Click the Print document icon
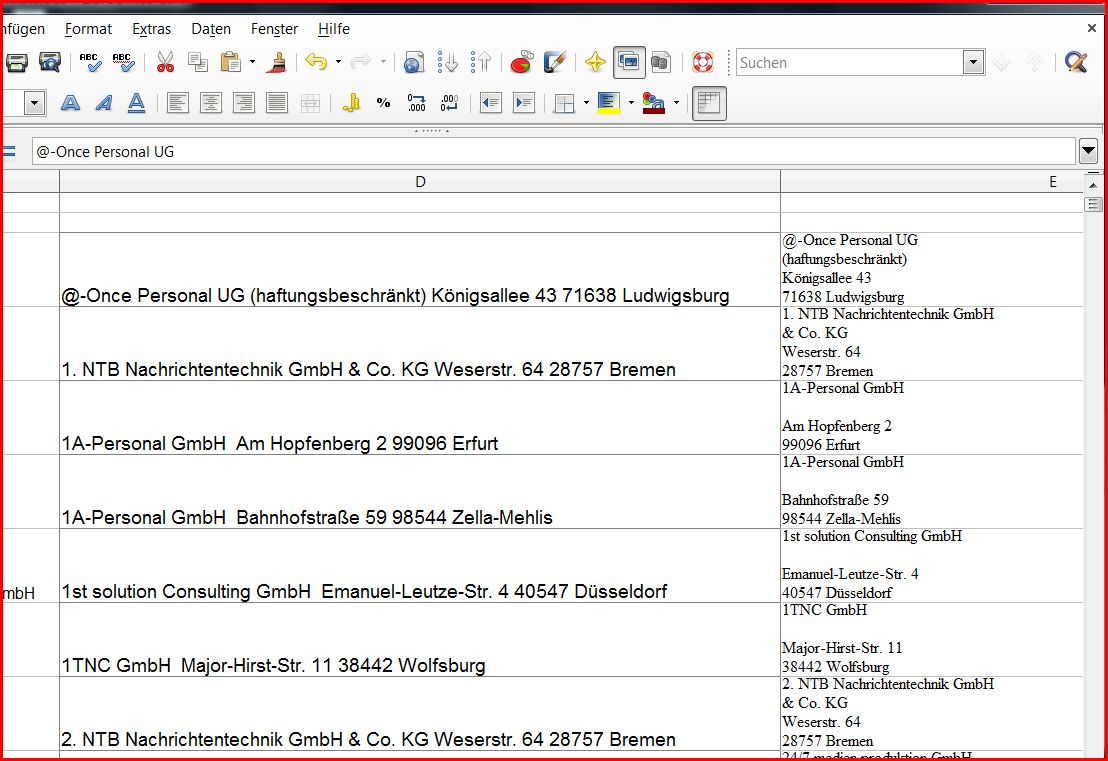Image resolution: width=1108 pixels, height=761 pixels. click(16, 62)
